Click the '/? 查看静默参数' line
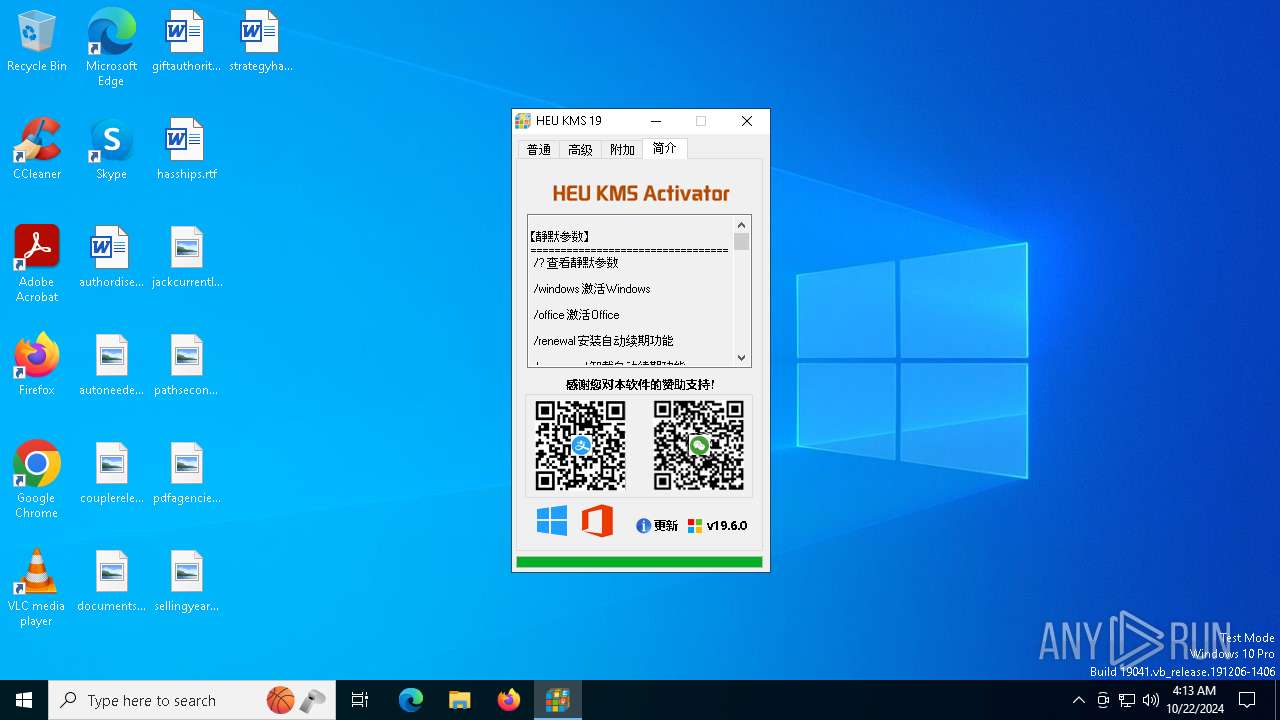The height and width of the screenshot is (720, 1280). (x=576, y=263)
